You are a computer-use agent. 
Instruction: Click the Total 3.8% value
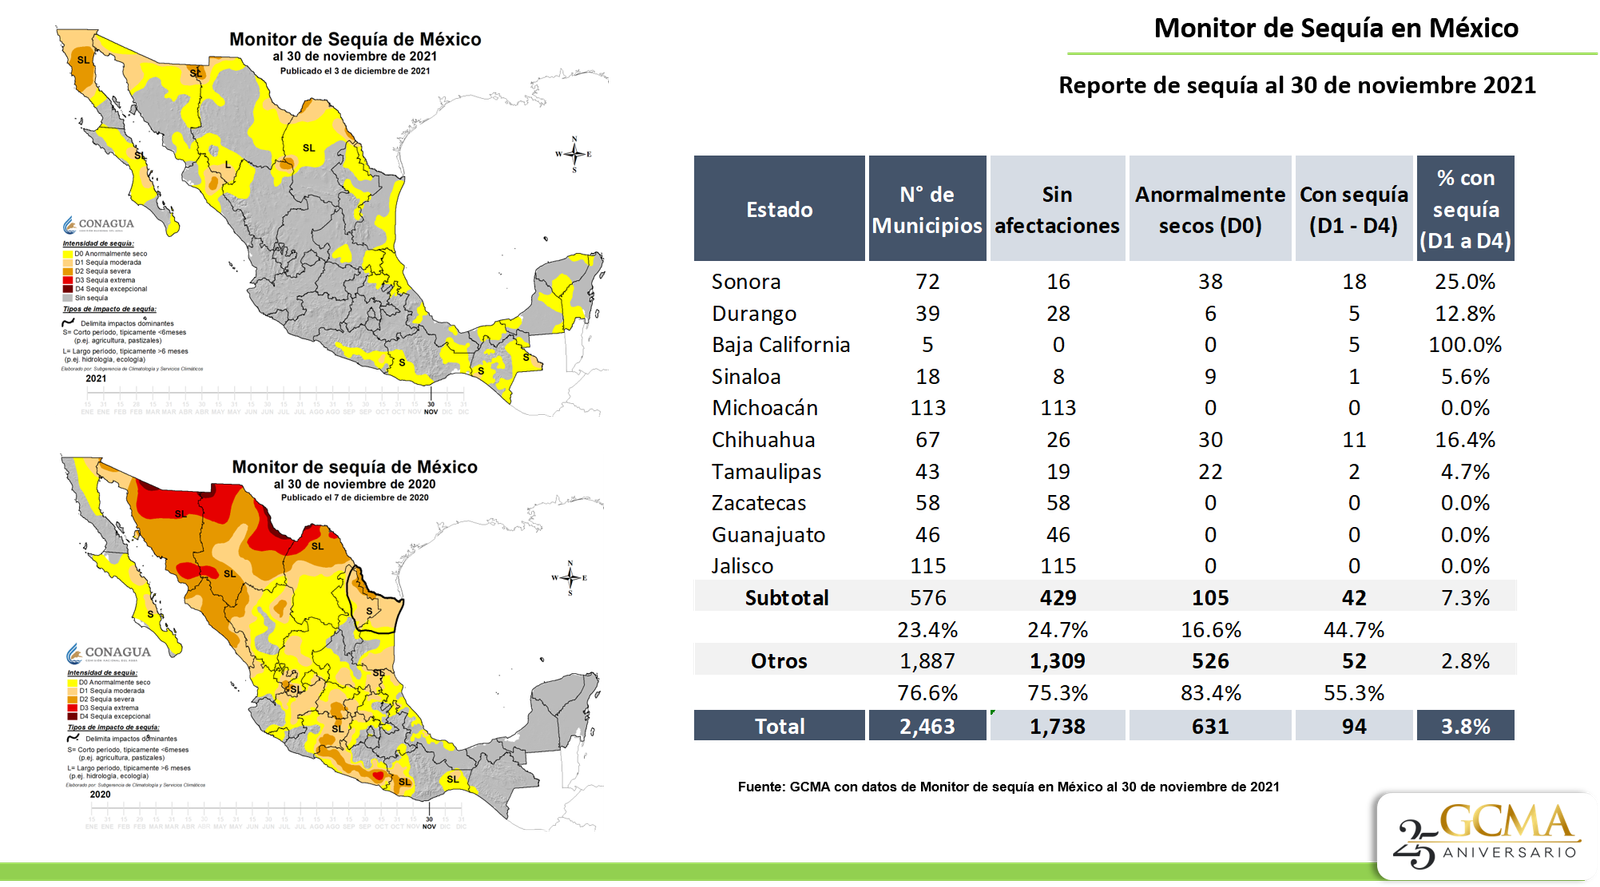click(1465, 726)
